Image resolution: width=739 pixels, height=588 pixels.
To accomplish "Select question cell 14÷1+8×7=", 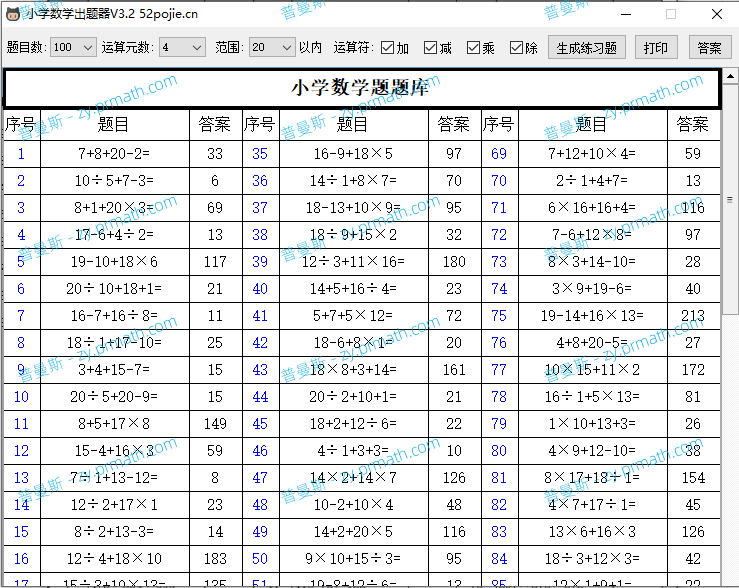I will (353, 180).
